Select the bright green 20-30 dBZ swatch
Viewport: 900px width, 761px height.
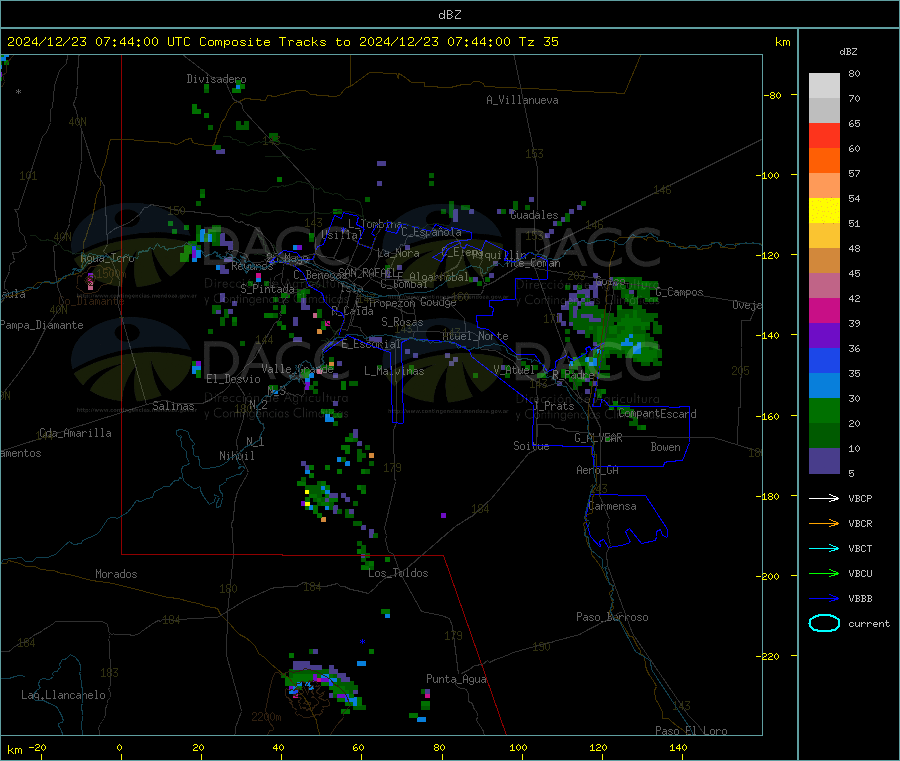click(824, 411)
